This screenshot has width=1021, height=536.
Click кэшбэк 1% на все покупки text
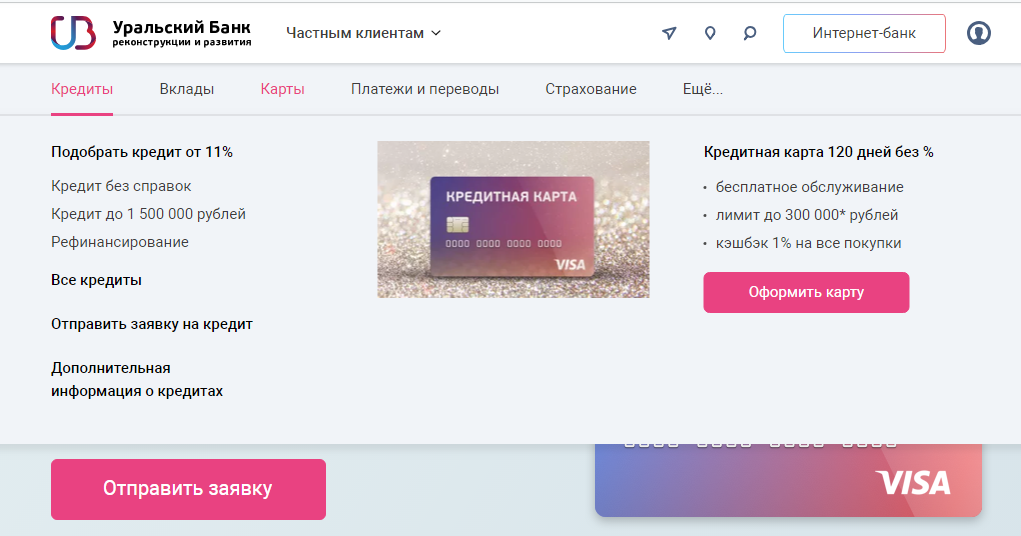click(808, 244)
